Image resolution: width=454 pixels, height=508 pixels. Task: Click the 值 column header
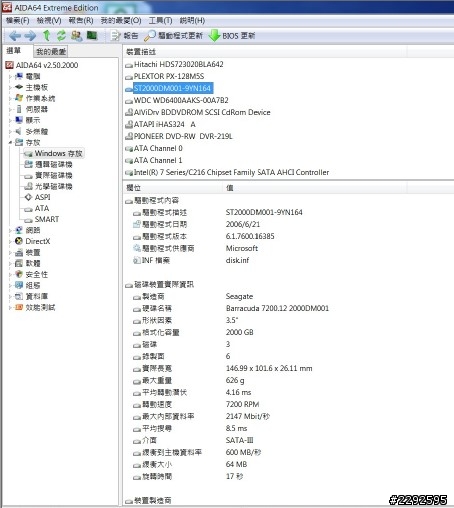click(x=314, y=188)
